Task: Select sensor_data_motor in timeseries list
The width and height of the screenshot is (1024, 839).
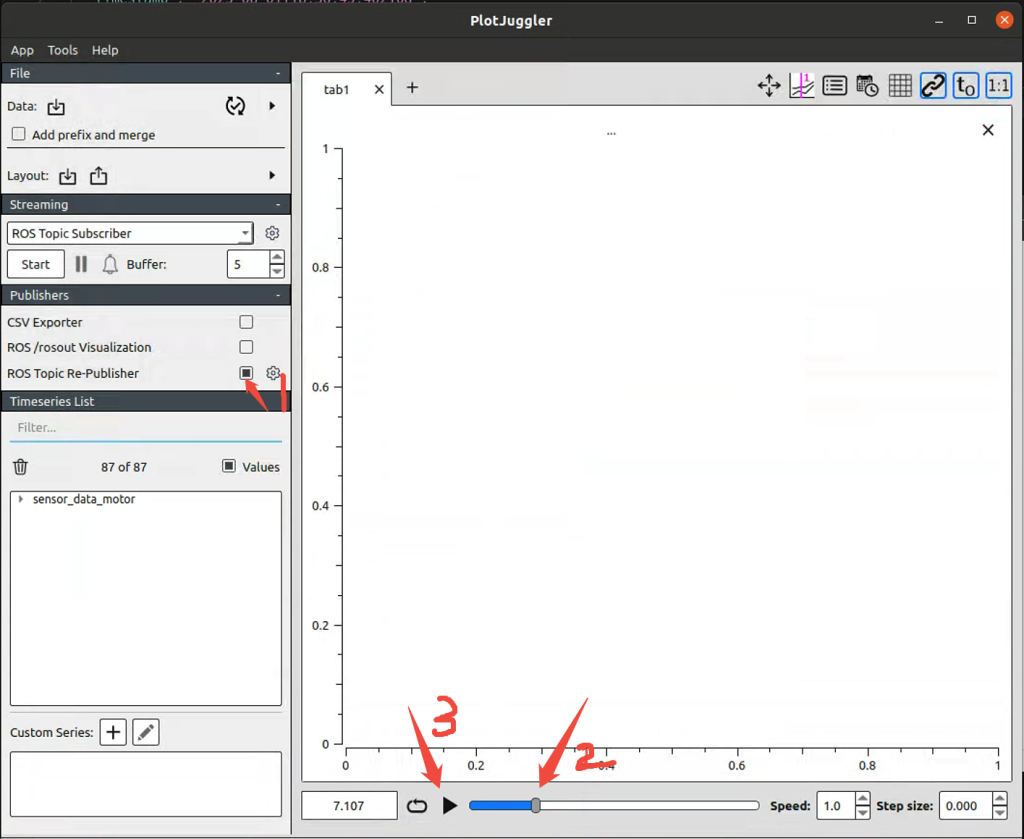Action: (84, 499)
